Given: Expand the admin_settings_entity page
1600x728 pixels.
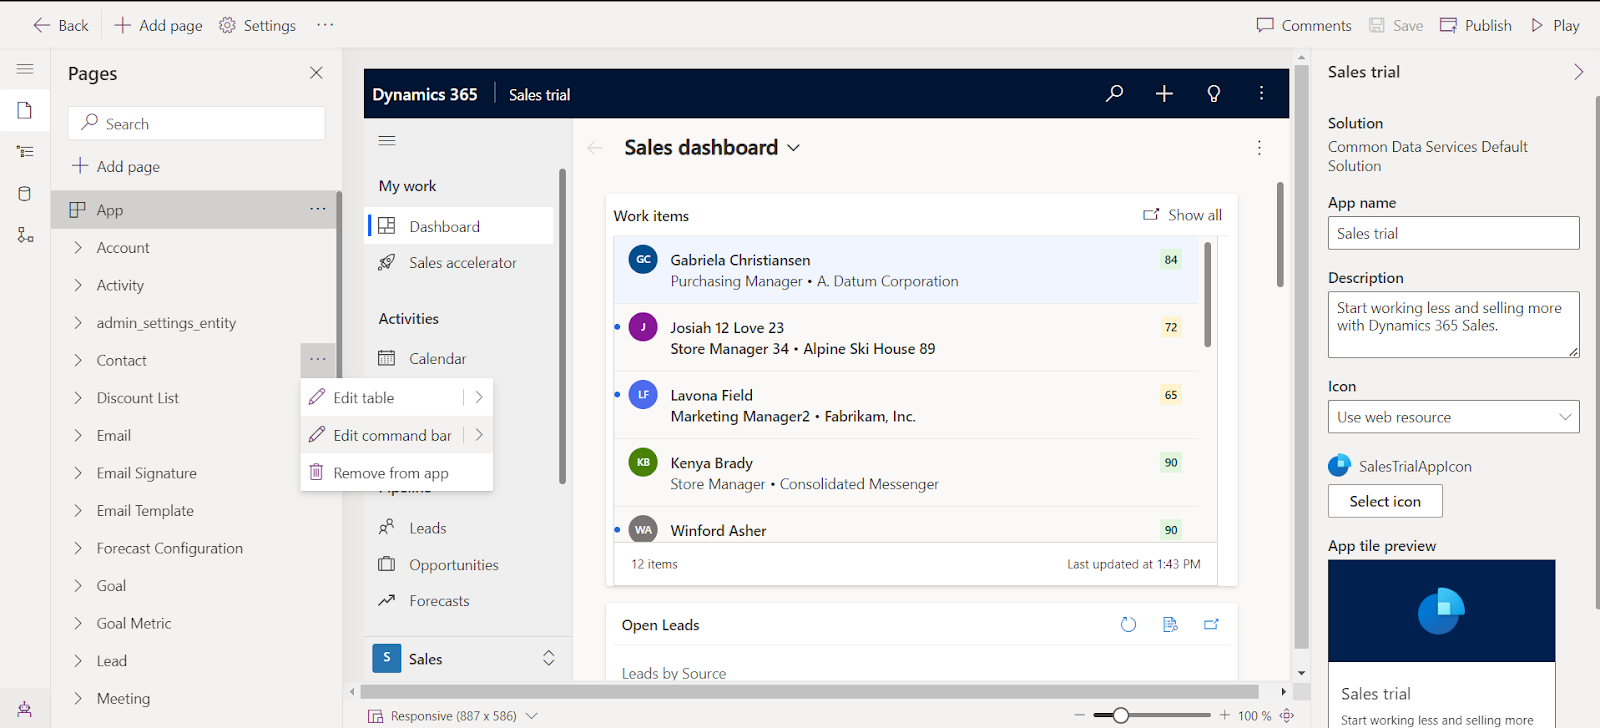Looking at the screenshot, I should coord(78,323).
